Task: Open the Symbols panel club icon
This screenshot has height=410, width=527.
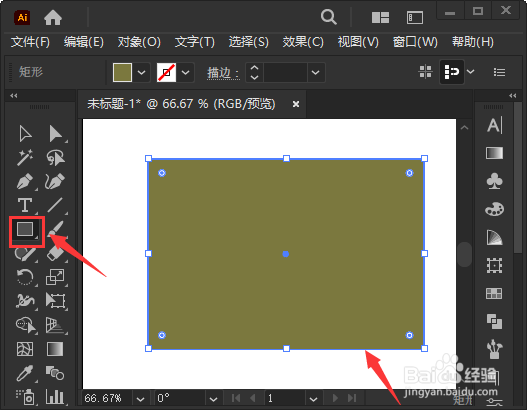Action: coord(494,181)
